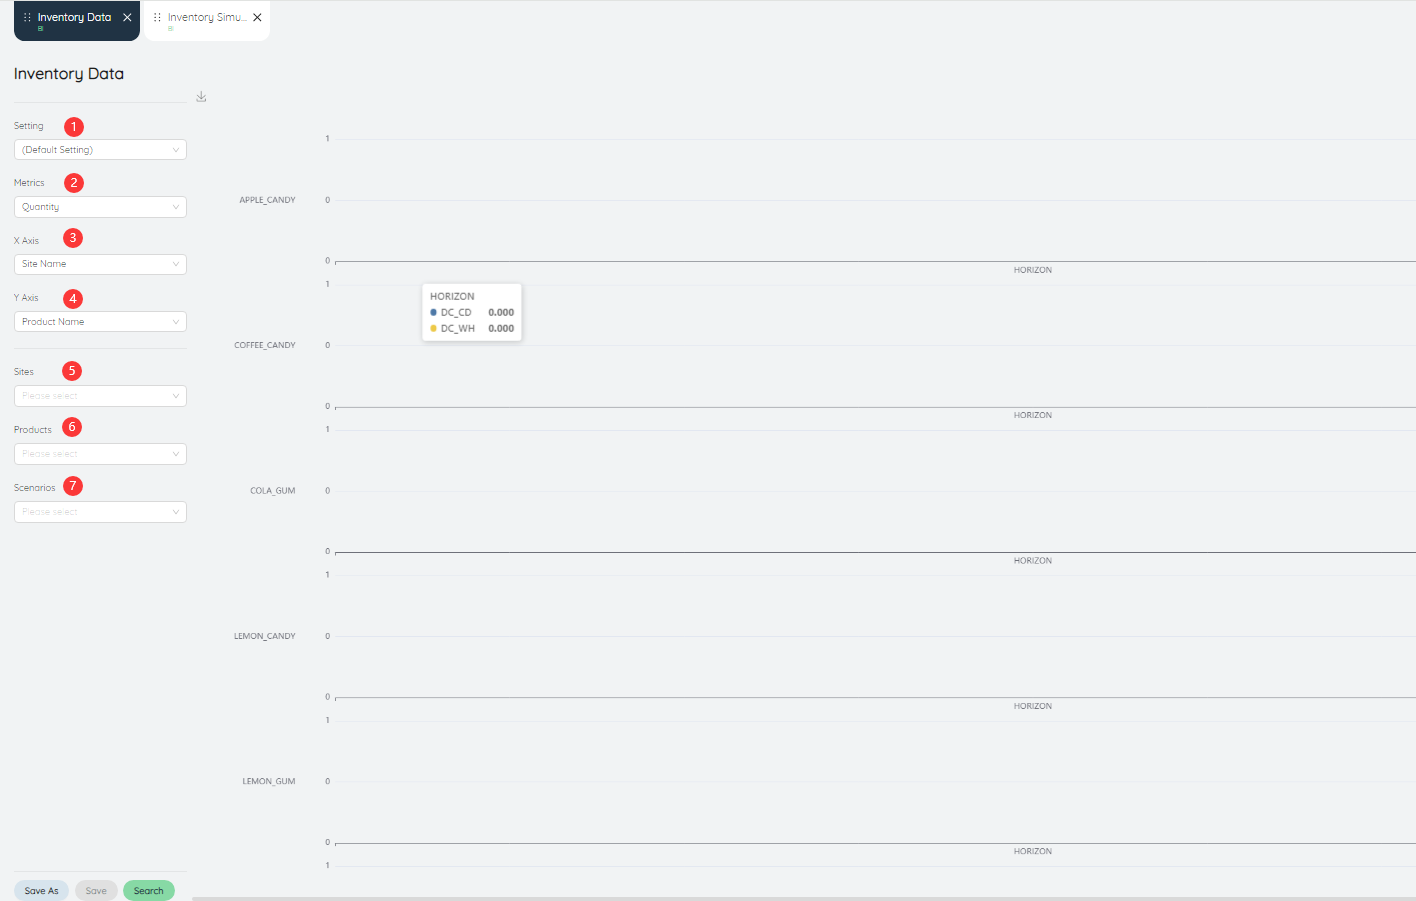Click the blue DC_CD legend dot in tooltip
Screen dimensions: 1416x901
[433, 313]
